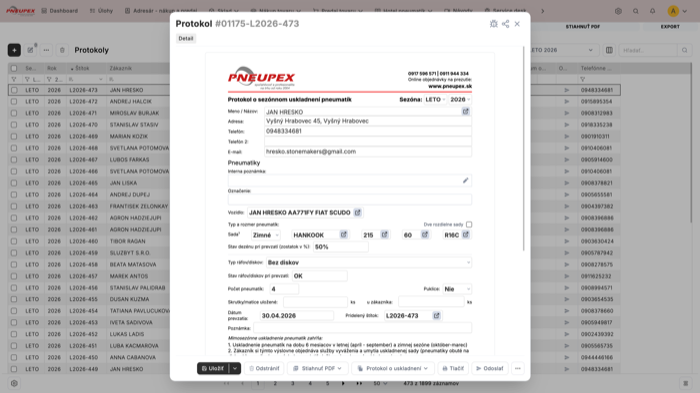Open the three-dots menu in Protokoly toolbar
Screen dimensions: 700x393
pyautogui.click(x=46, y=50)
